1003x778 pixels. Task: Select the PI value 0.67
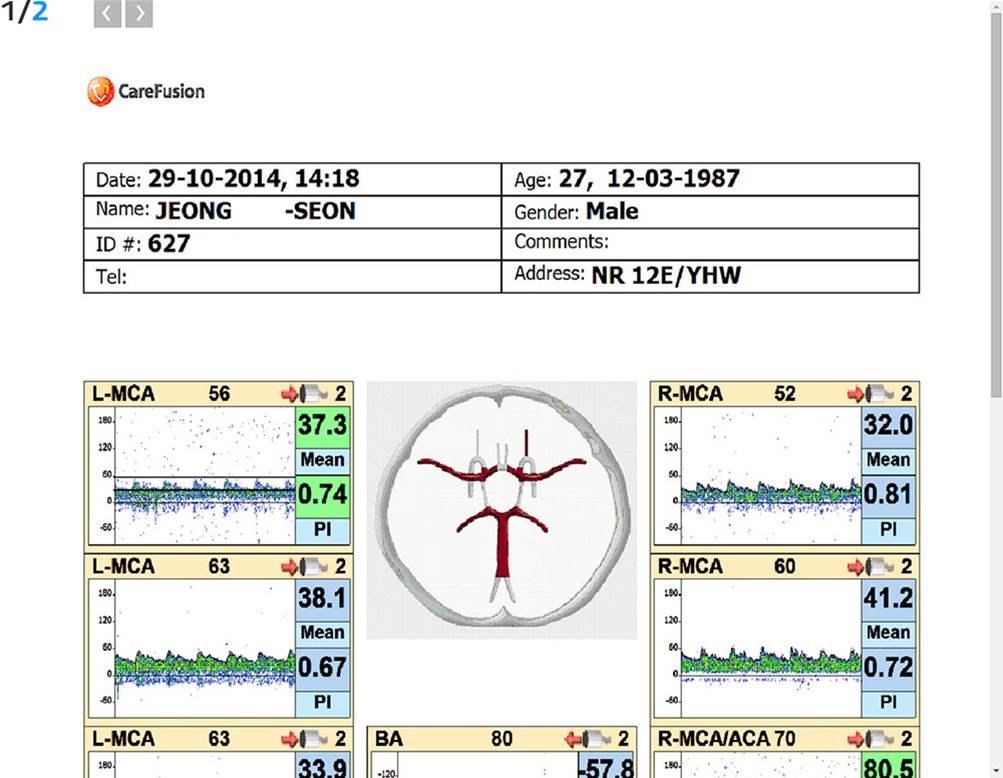(x=322, y=667)
